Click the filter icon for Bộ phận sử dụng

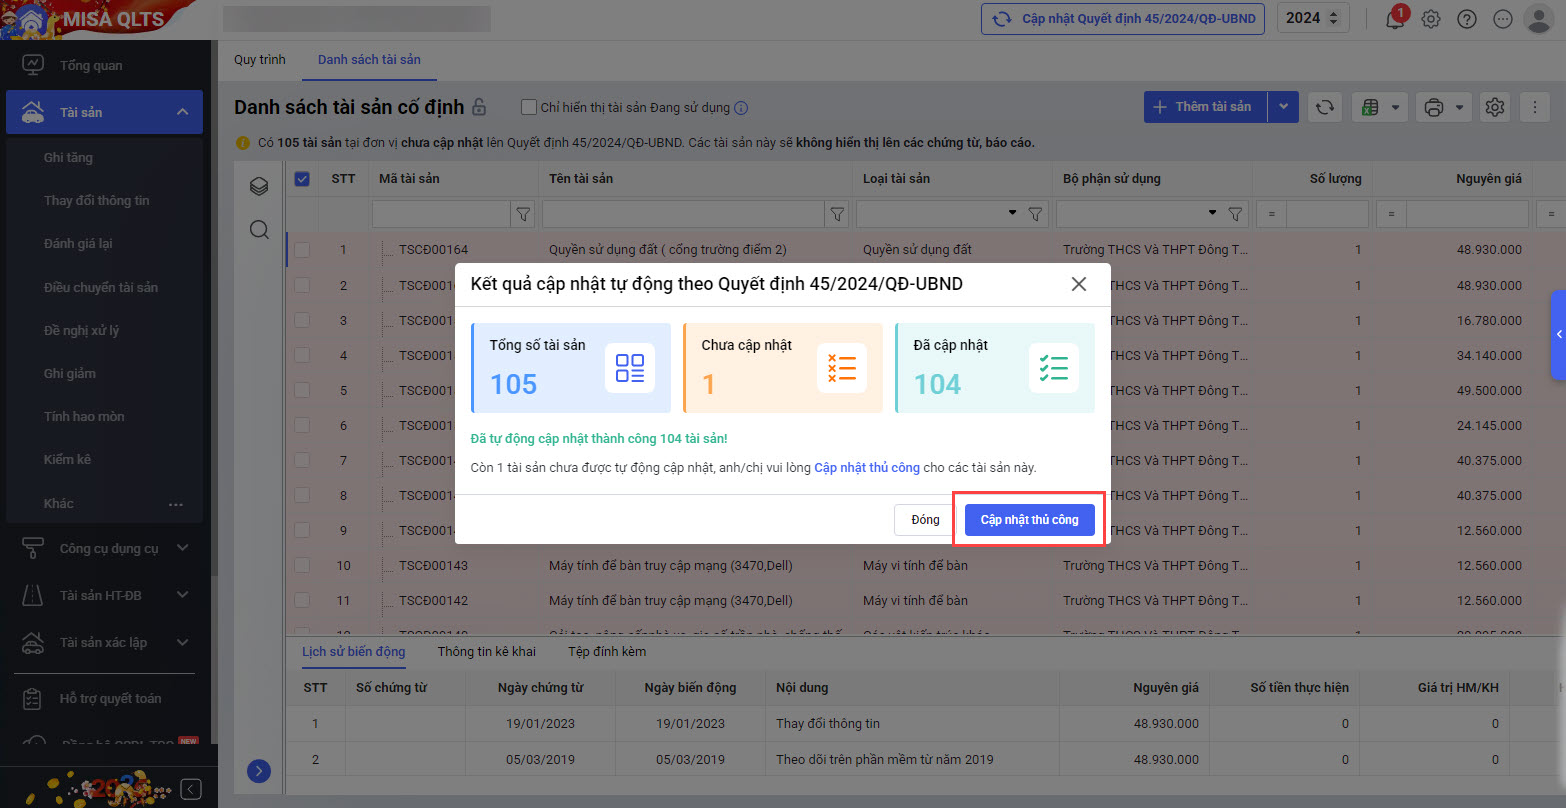(x=1236, y=214)
